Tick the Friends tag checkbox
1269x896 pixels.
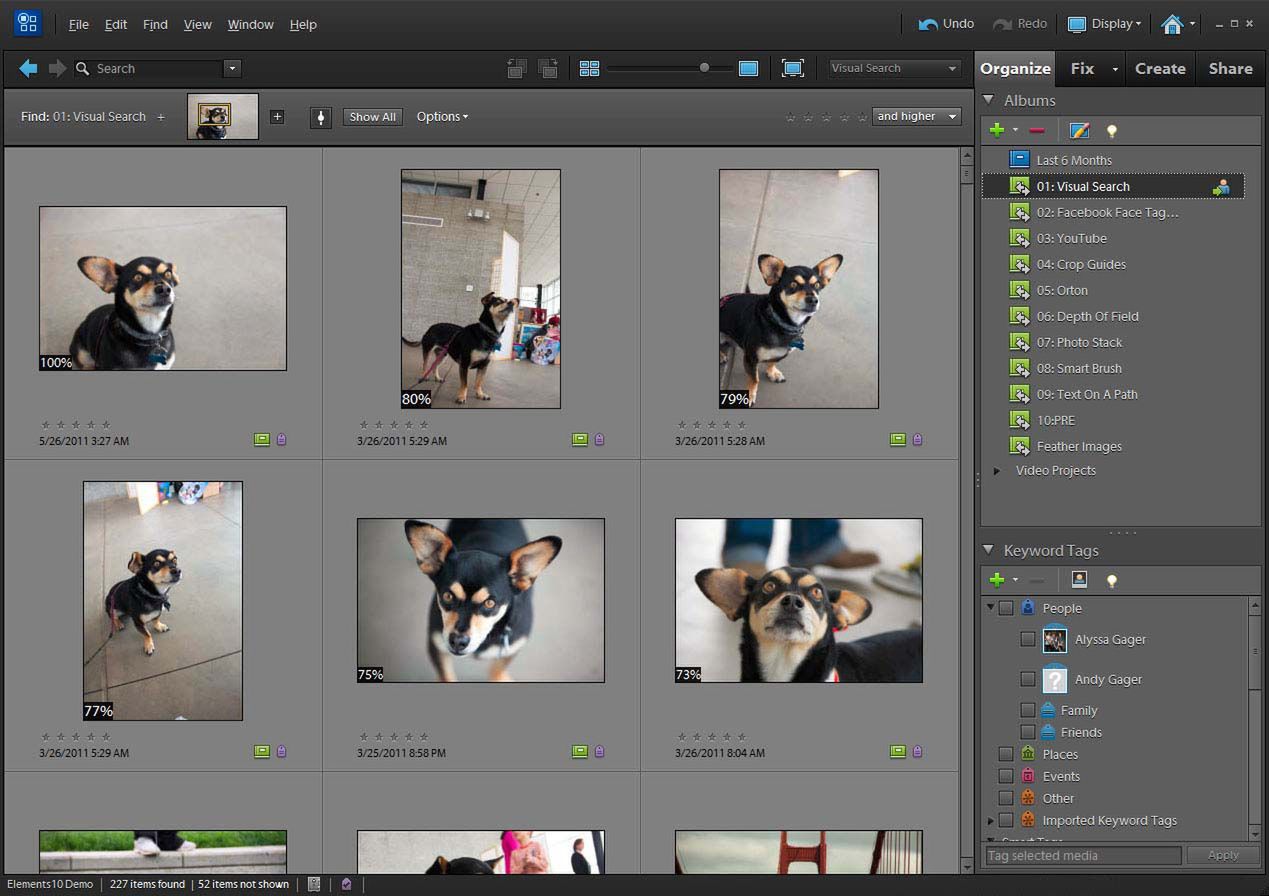(1028, 732)
